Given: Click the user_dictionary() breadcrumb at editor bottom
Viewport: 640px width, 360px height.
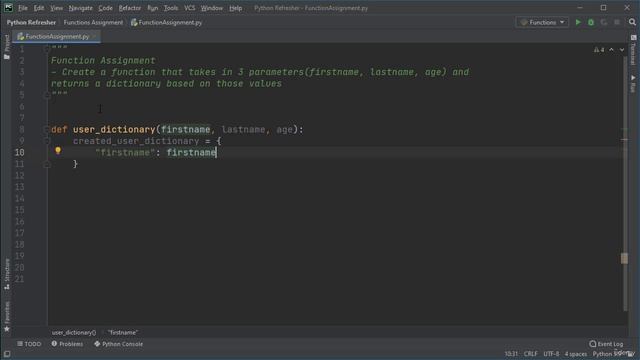Looking at the screenshot, I should pos(74,333).
